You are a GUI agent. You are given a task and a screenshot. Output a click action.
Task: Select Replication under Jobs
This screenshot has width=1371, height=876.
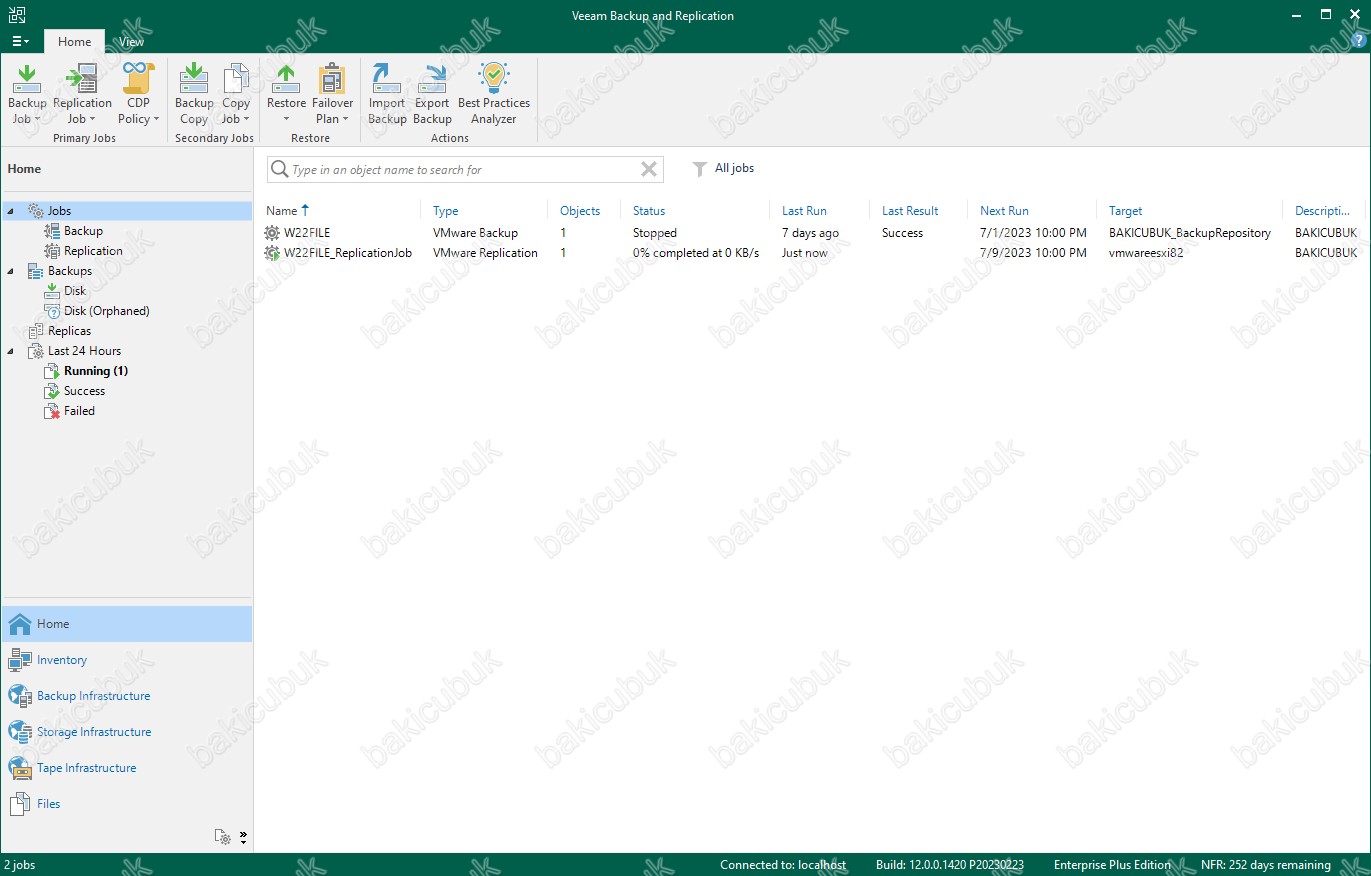[93, 251]
